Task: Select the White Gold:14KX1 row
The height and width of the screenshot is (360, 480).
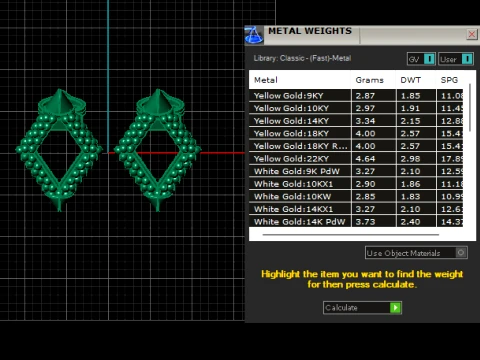Action: pos(356,209)
